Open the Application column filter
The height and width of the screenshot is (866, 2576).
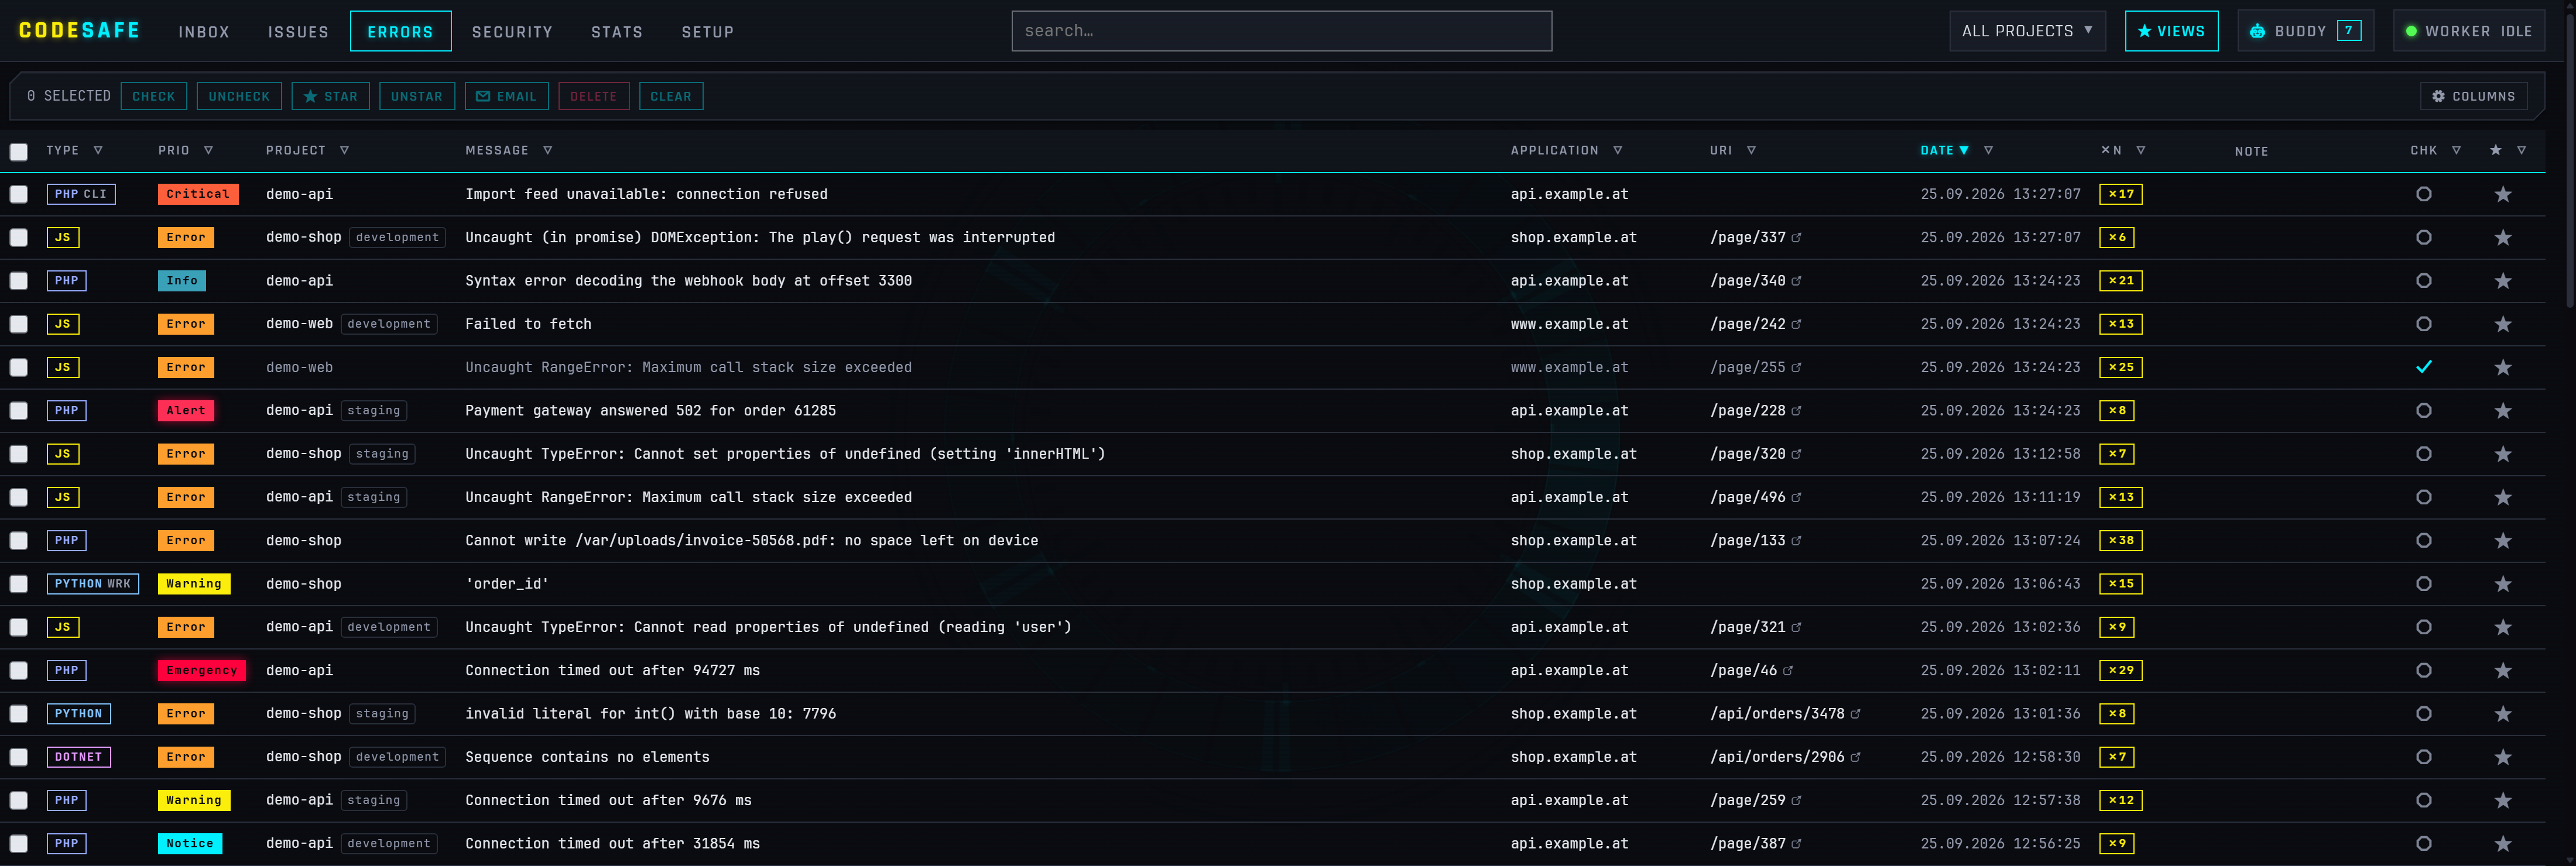pyautogui.click(x=1617, y=150)
